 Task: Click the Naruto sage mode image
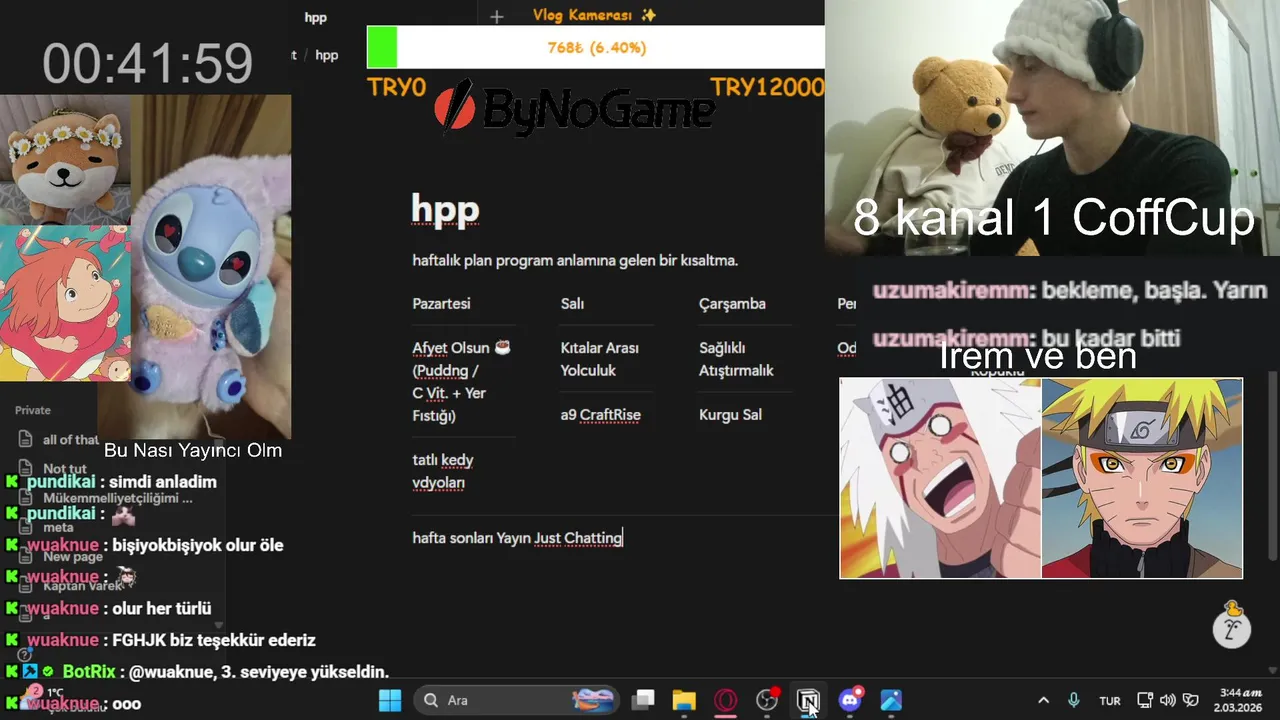(1142, 478)
